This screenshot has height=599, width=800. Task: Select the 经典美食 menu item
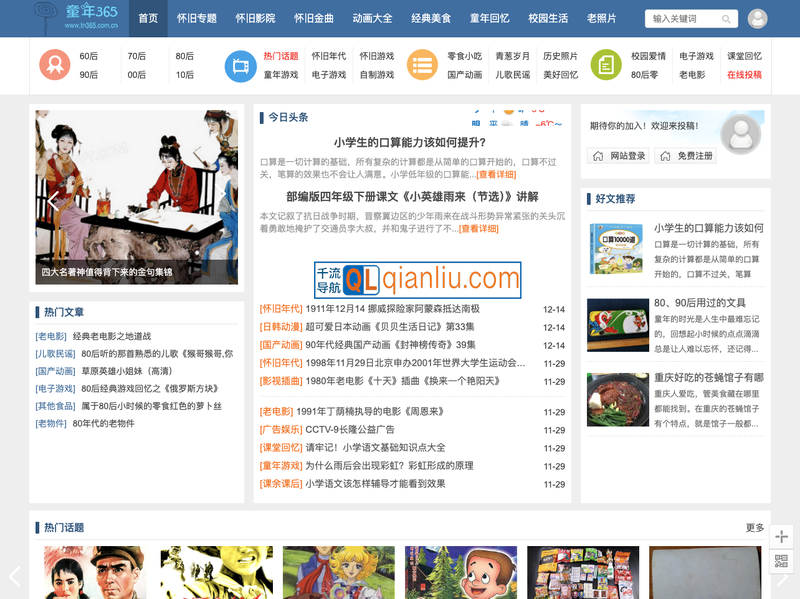point(430,18)
